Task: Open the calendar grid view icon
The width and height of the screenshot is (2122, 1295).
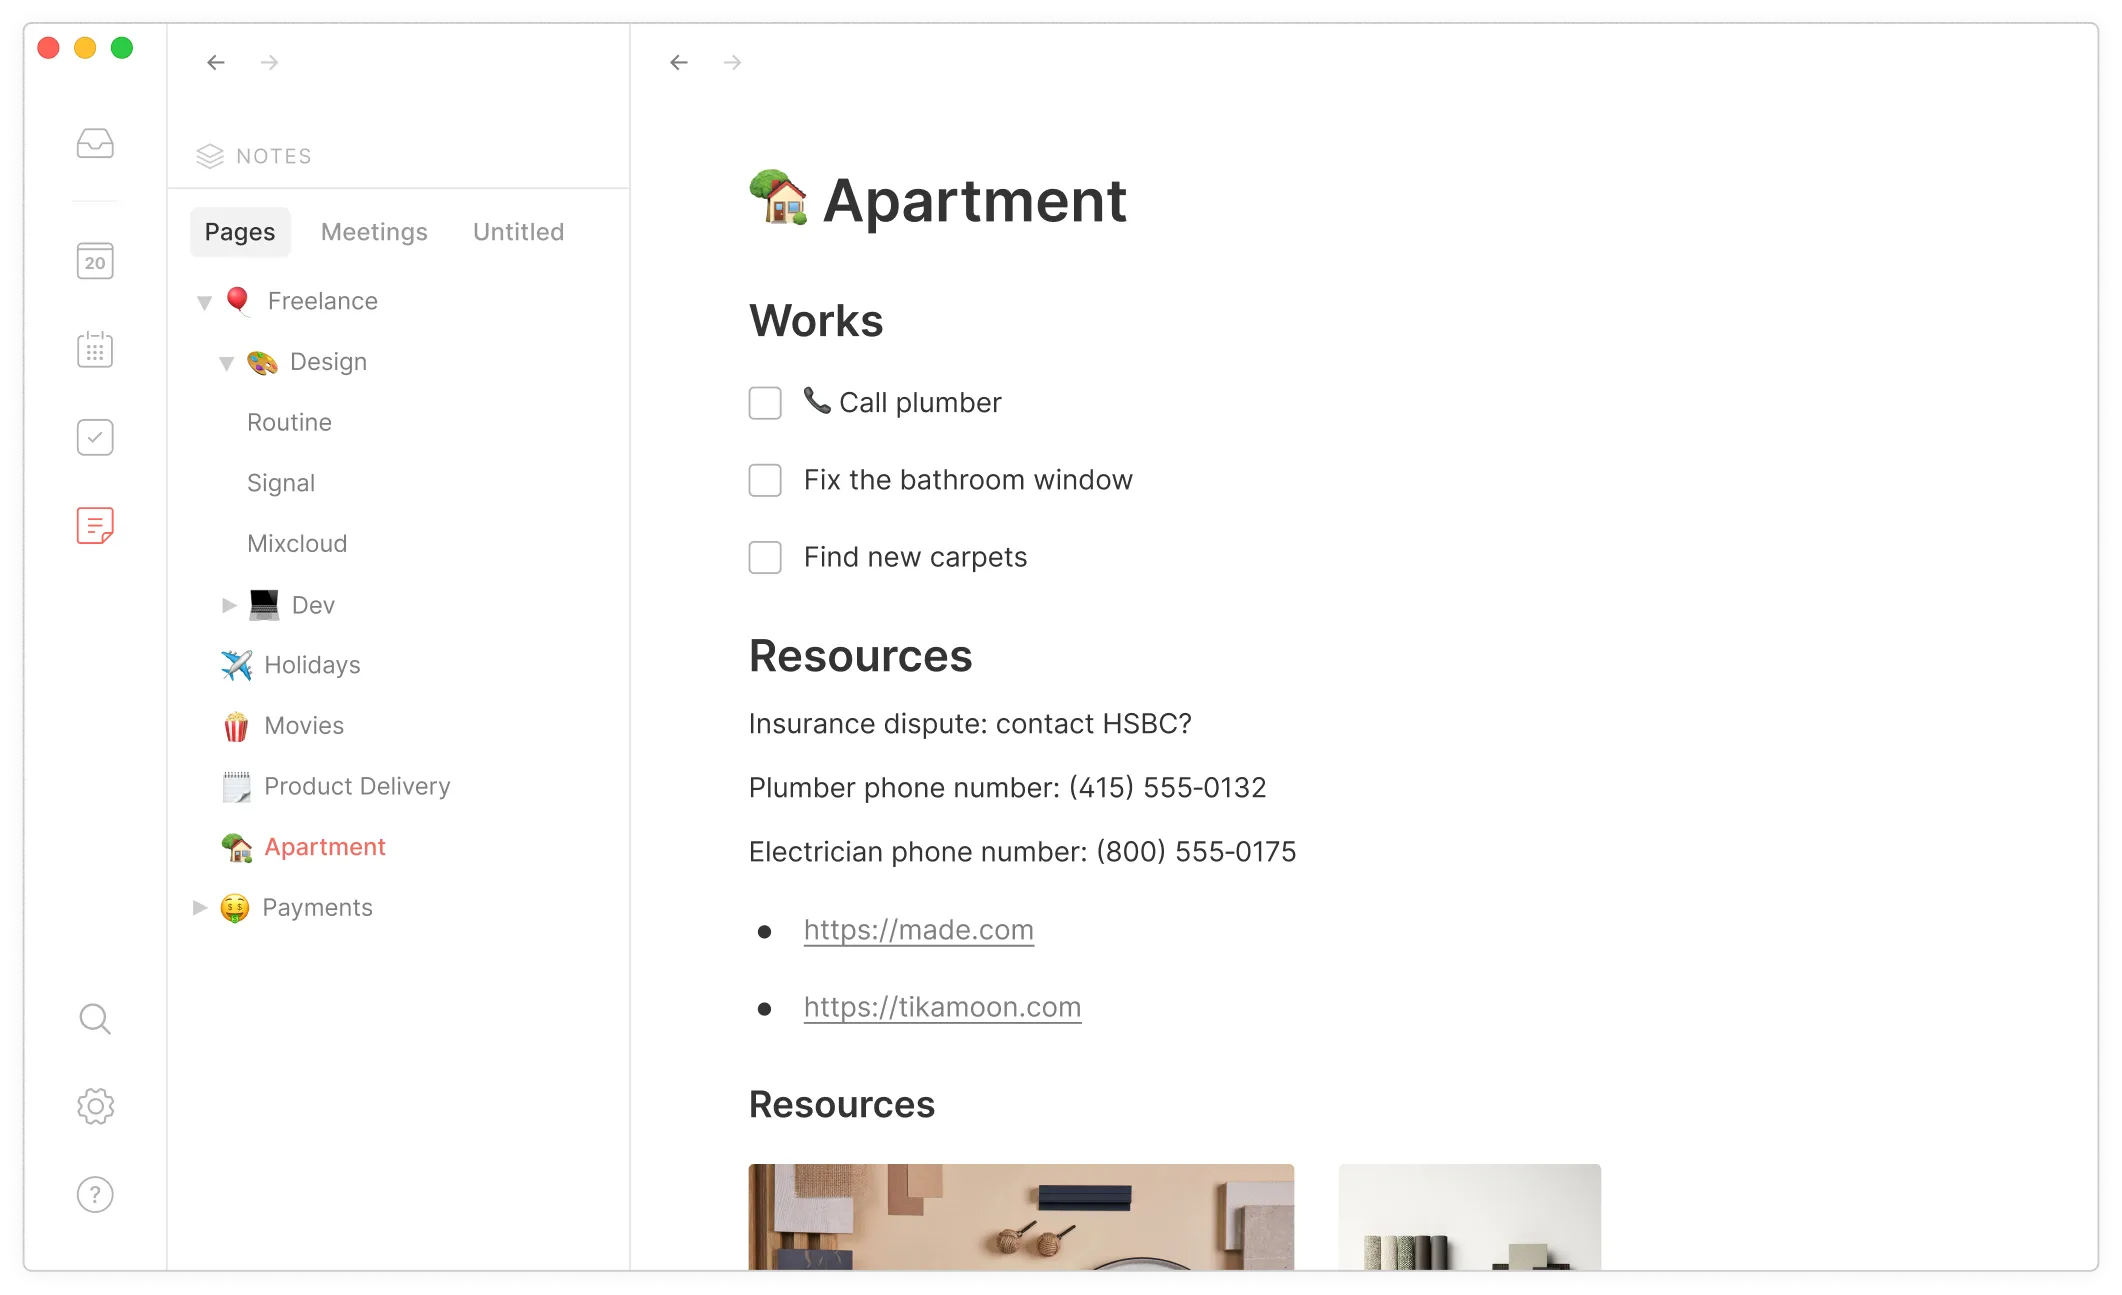Action: 95,349
